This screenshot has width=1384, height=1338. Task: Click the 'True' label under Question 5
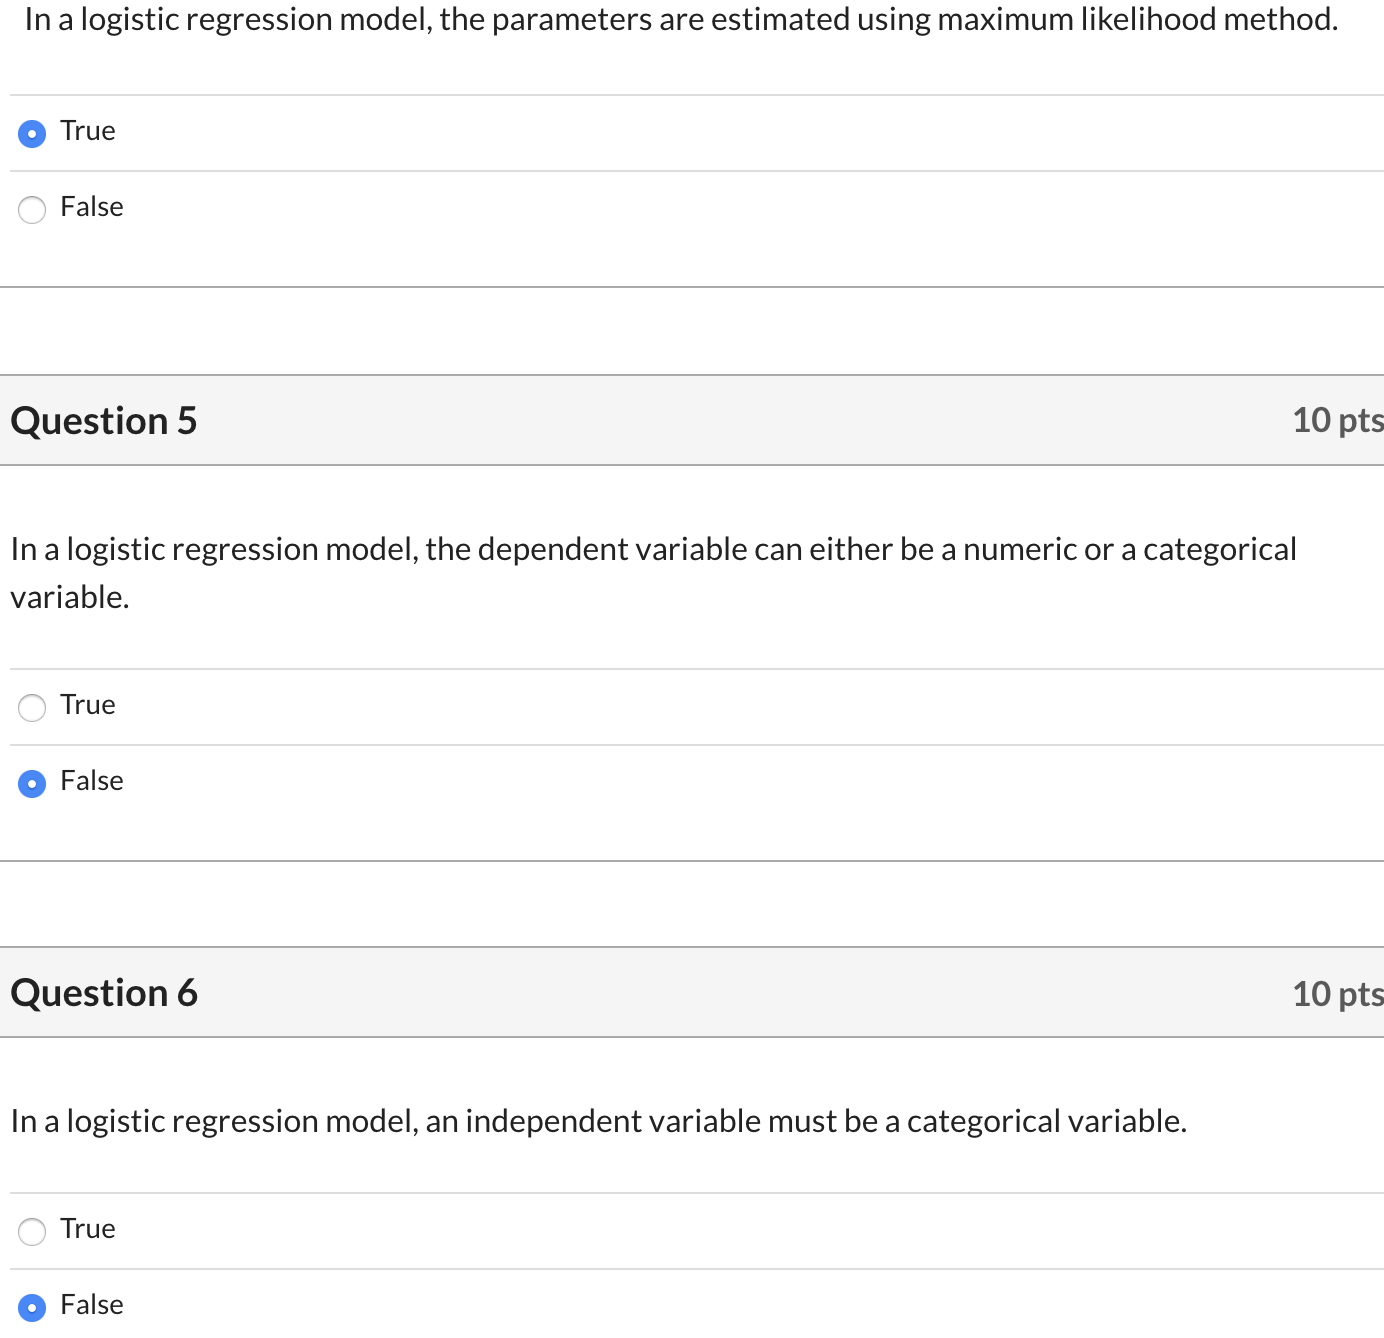pos(88,705)
